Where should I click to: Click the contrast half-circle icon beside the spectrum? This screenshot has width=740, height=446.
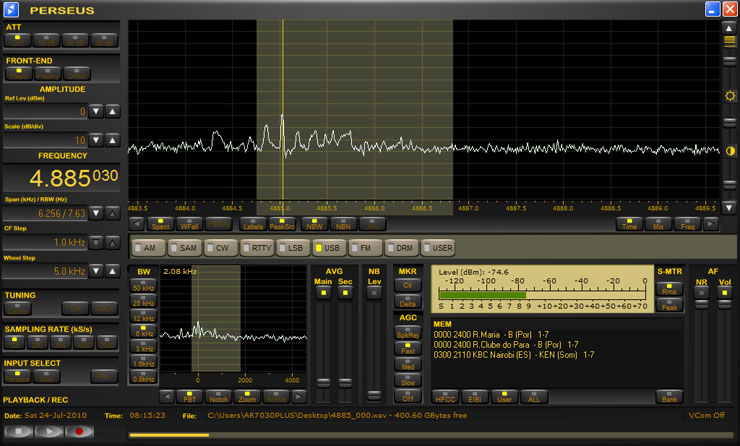coord(730,151)
